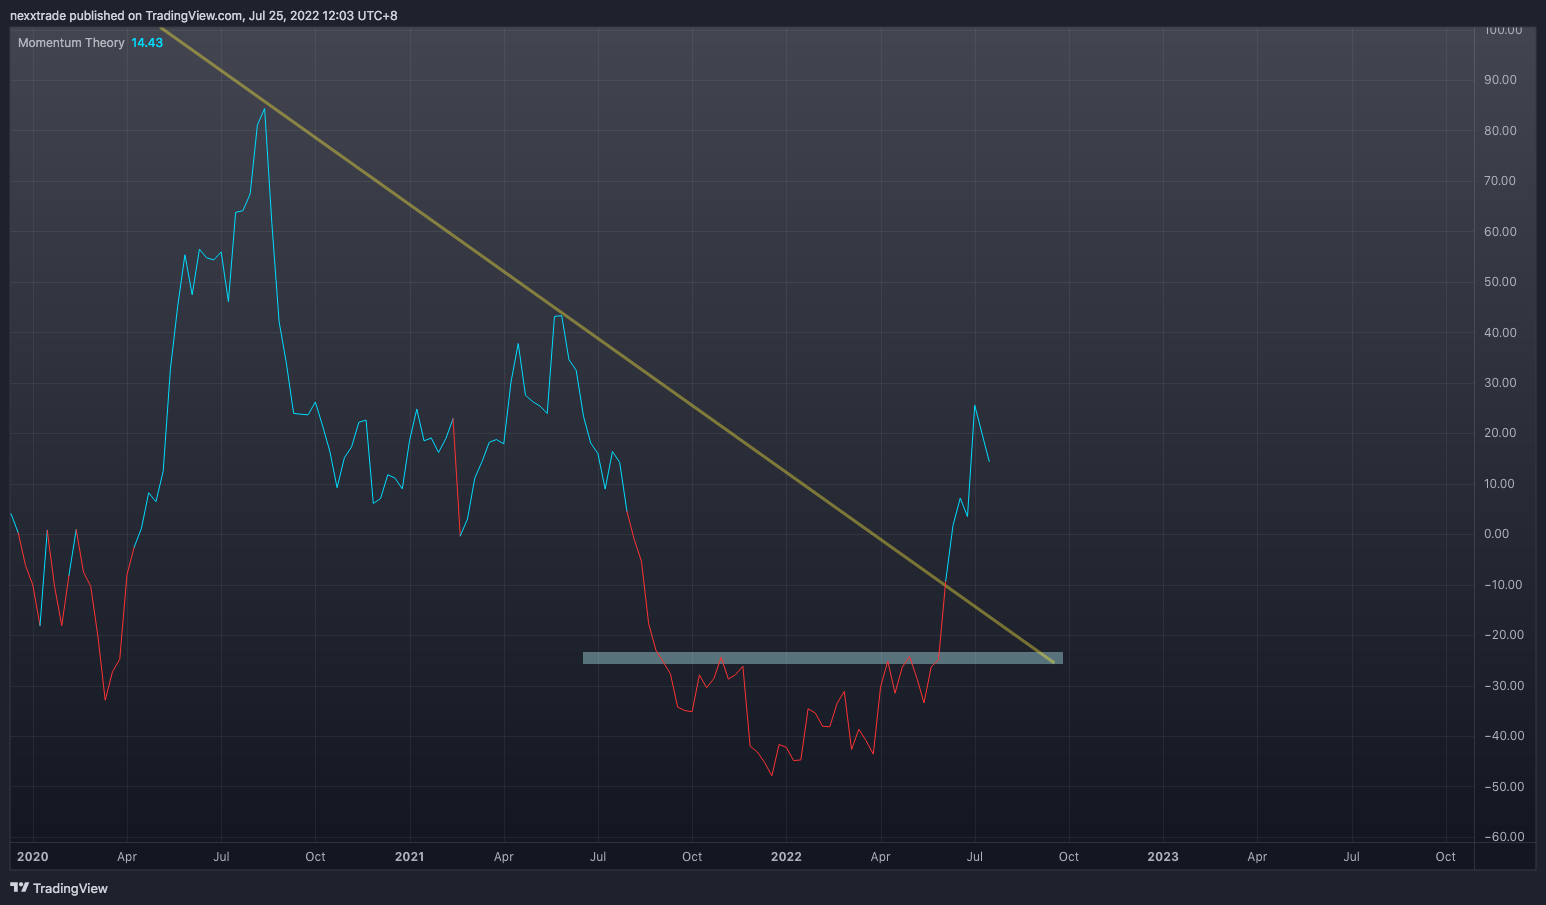Click the 50.00 price scale label
This screenshot has height=905, width=1546.
point(1501,282)
